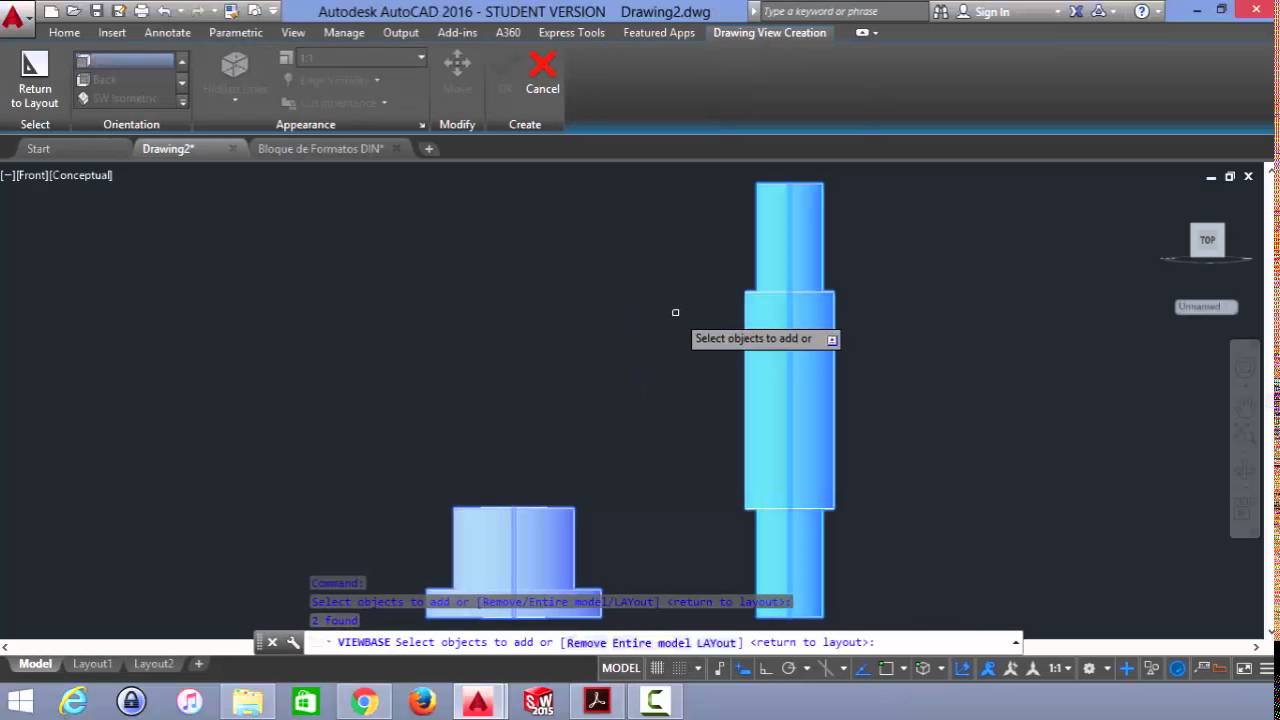Screen dimensions: 1280x720
Task: Click the Clean Screen icon in status bar
Action: [x=1244, y=668]
